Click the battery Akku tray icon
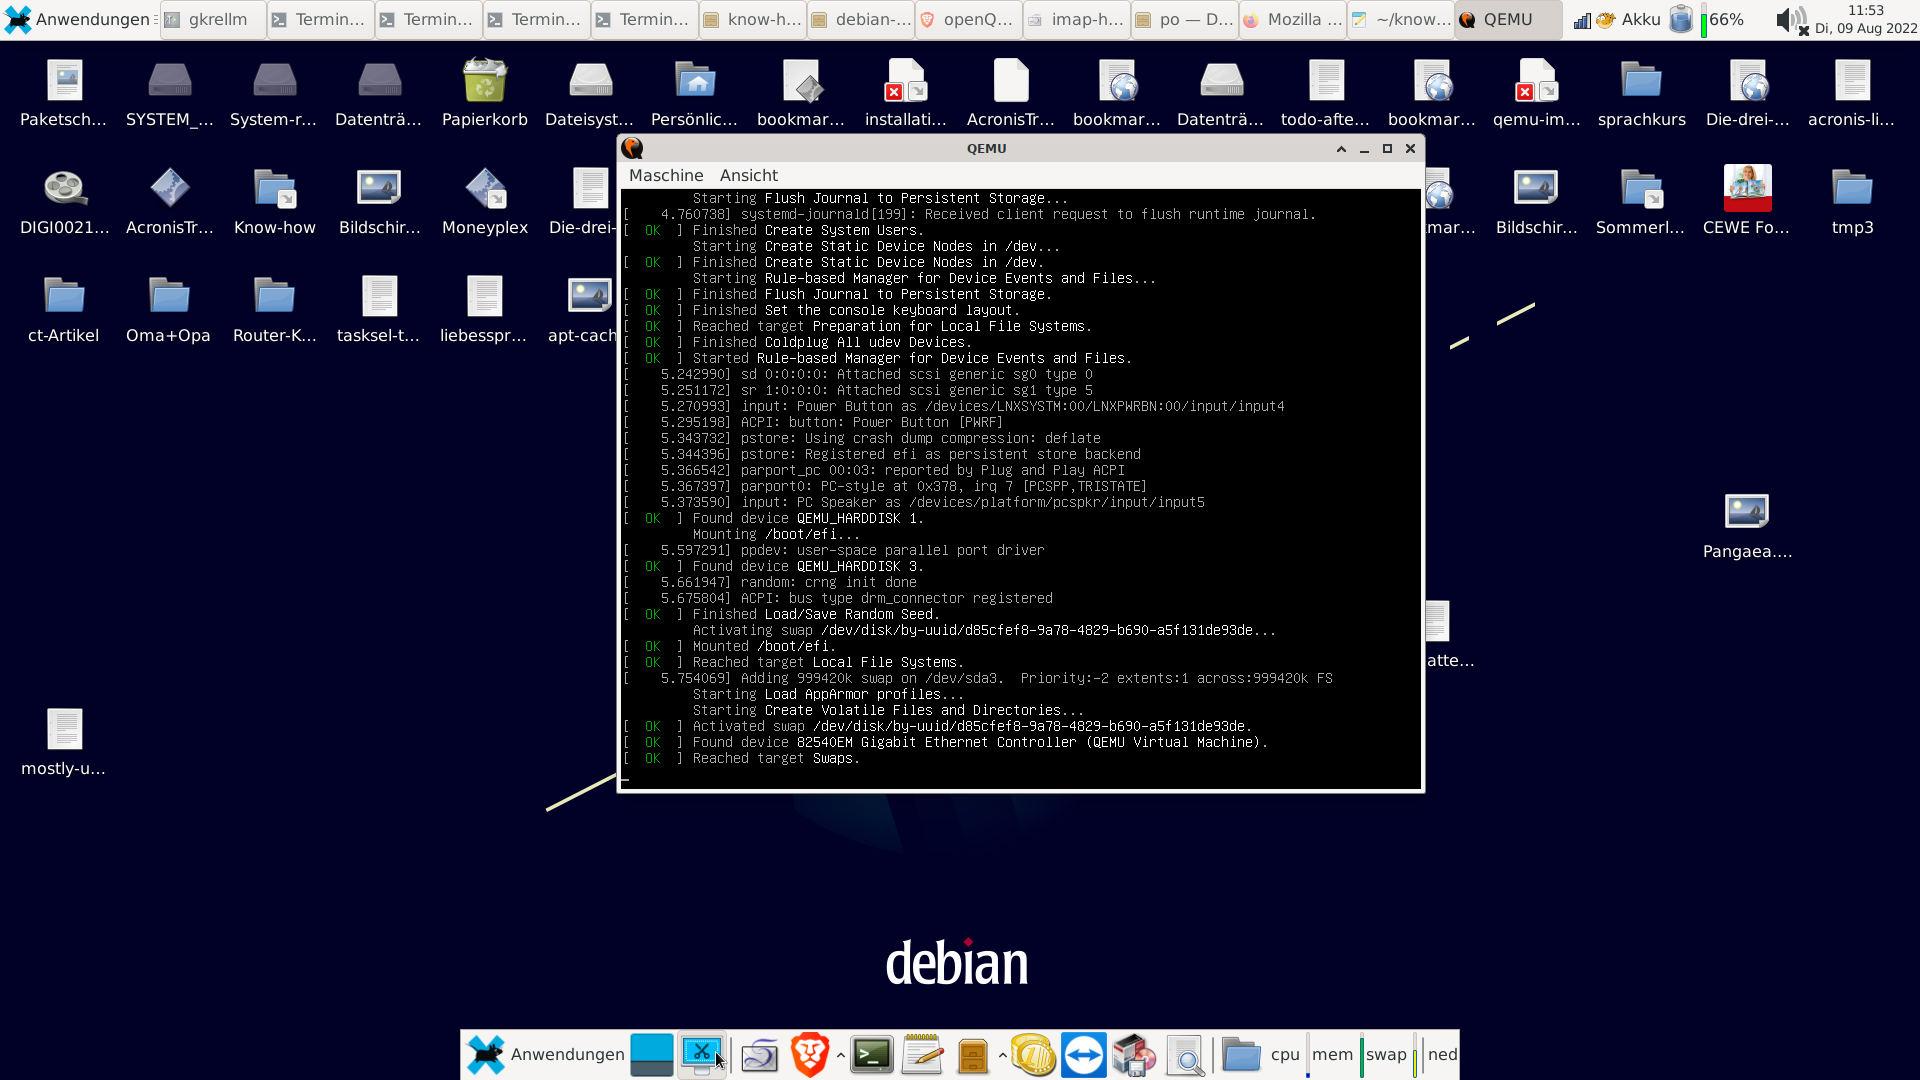Screen dimensions: 1920x1080 tap(1681, 19)
